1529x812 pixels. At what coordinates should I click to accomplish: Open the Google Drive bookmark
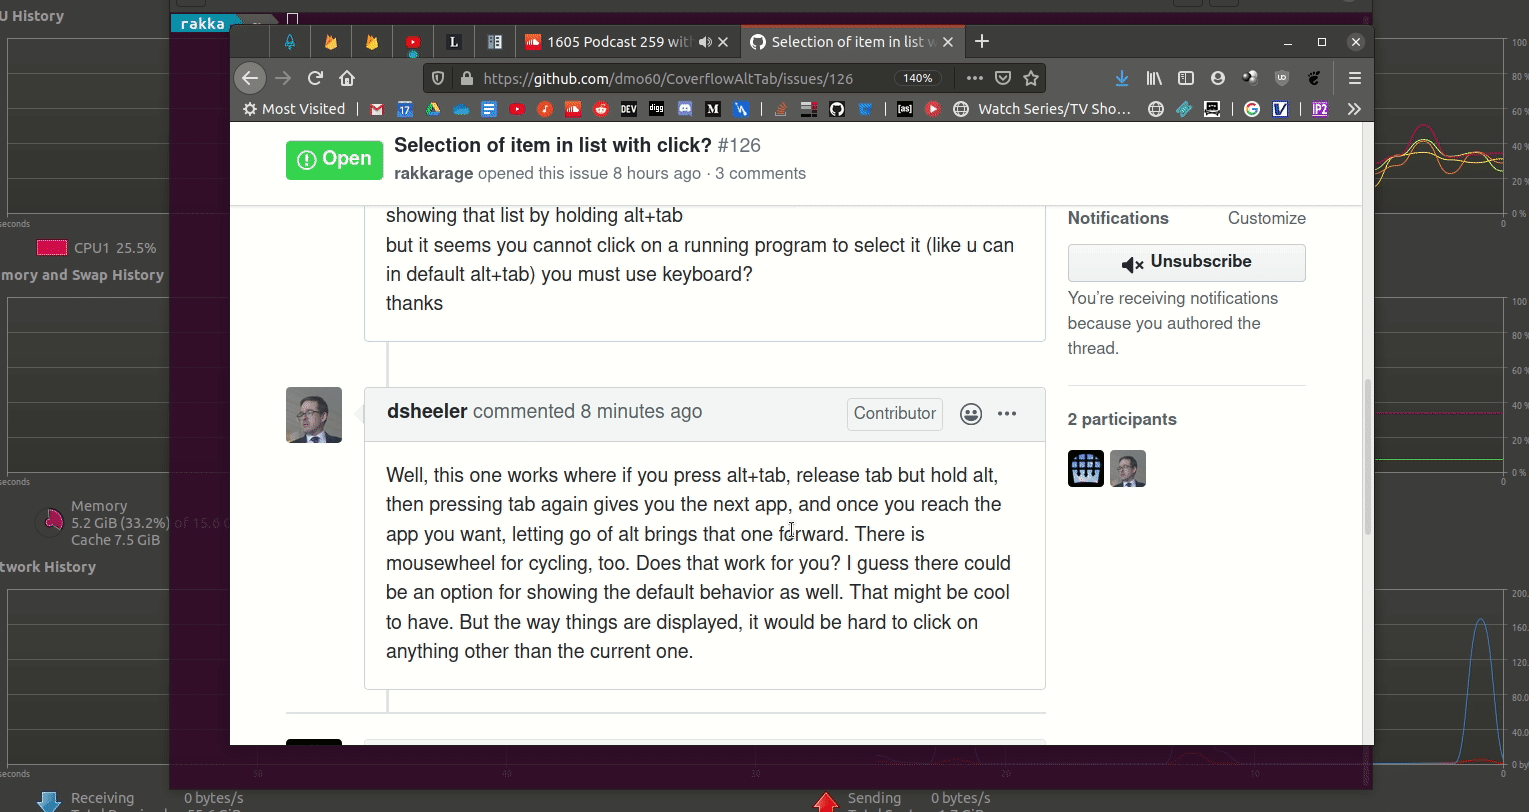pos(433,109)
